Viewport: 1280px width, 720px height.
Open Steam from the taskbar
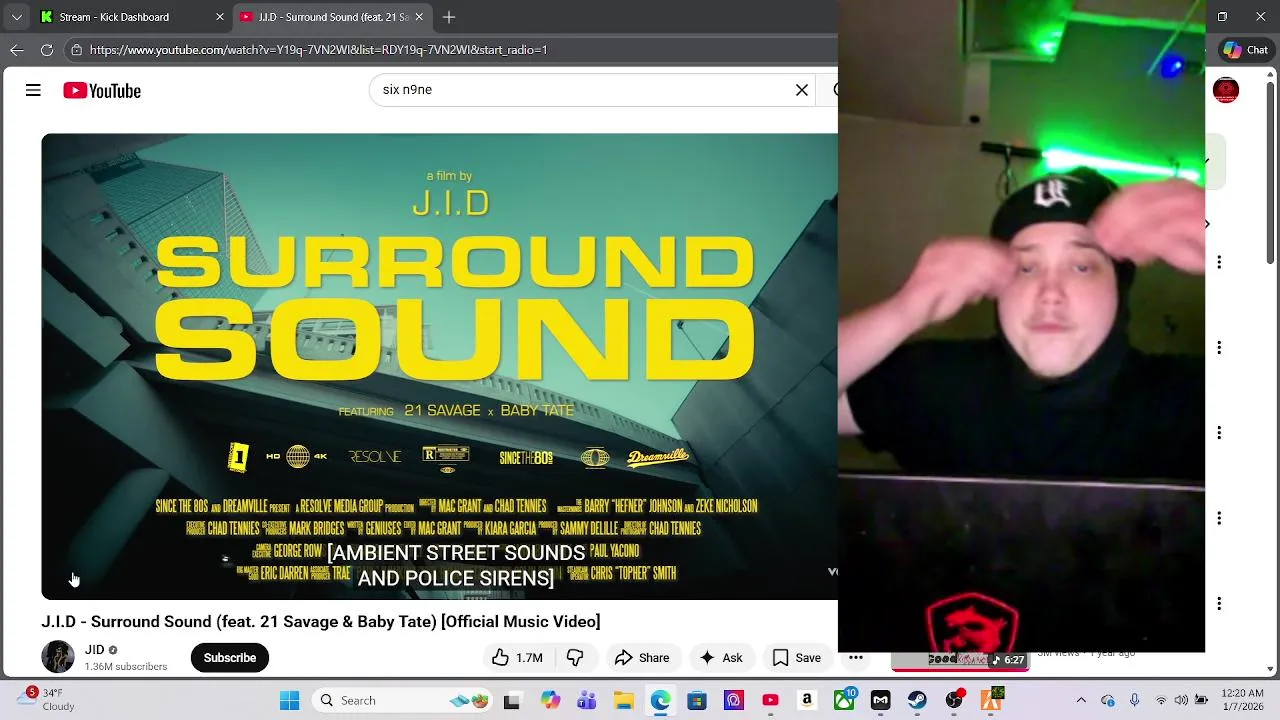[917, 700]
